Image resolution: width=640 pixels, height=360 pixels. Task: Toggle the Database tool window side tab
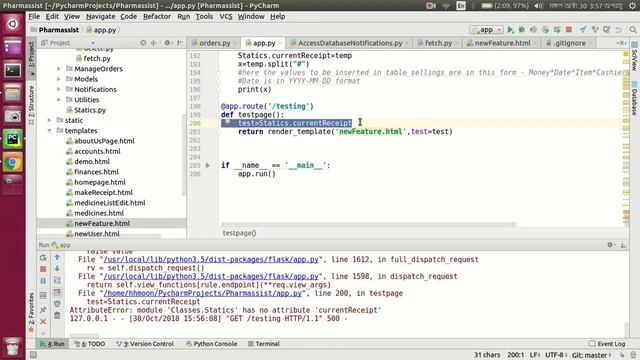tap(634, 98)
